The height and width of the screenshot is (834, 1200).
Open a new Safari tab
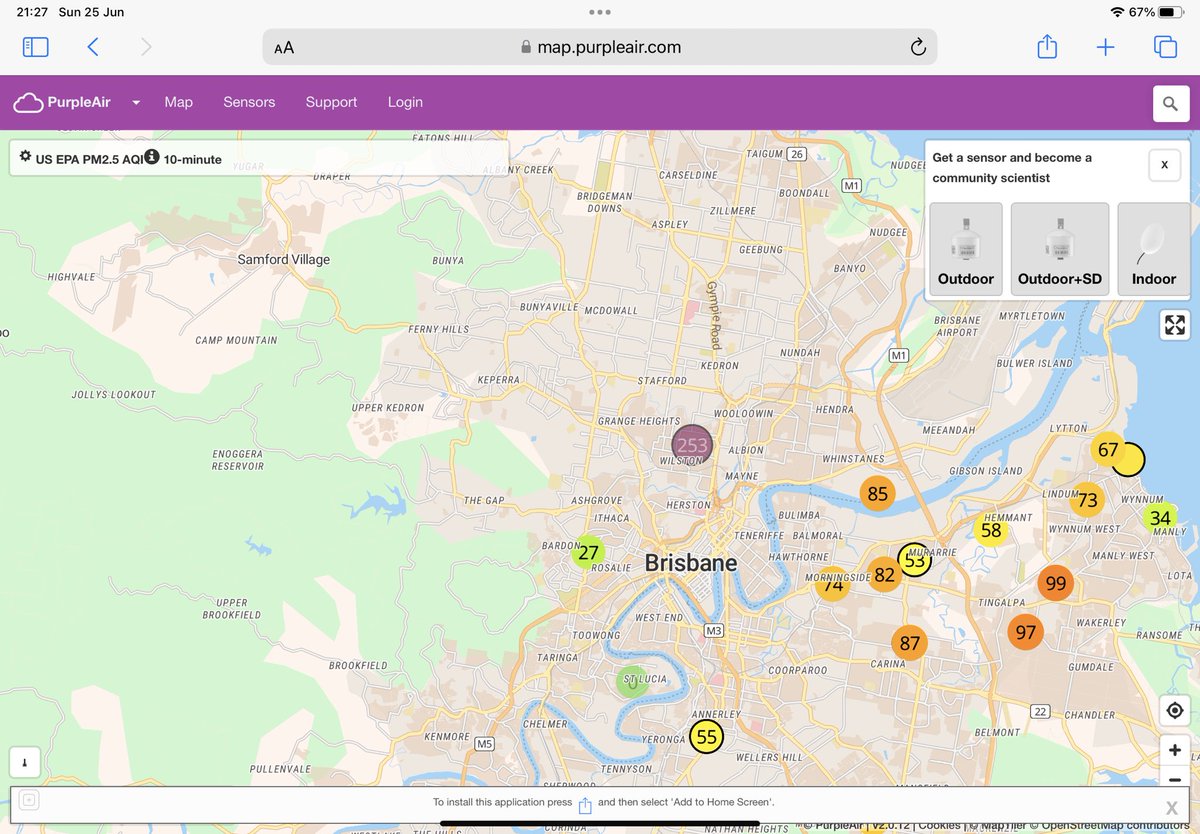point(1105,47)
